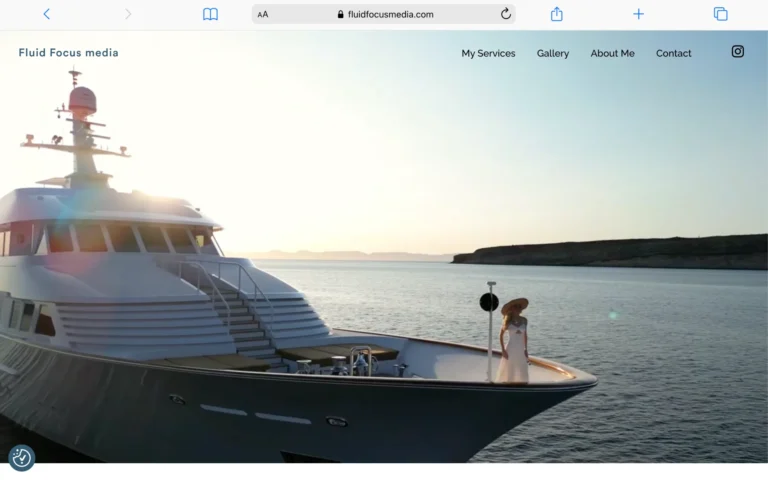
Task: Open the Safari share sheet icon
Action: point(556,14)
